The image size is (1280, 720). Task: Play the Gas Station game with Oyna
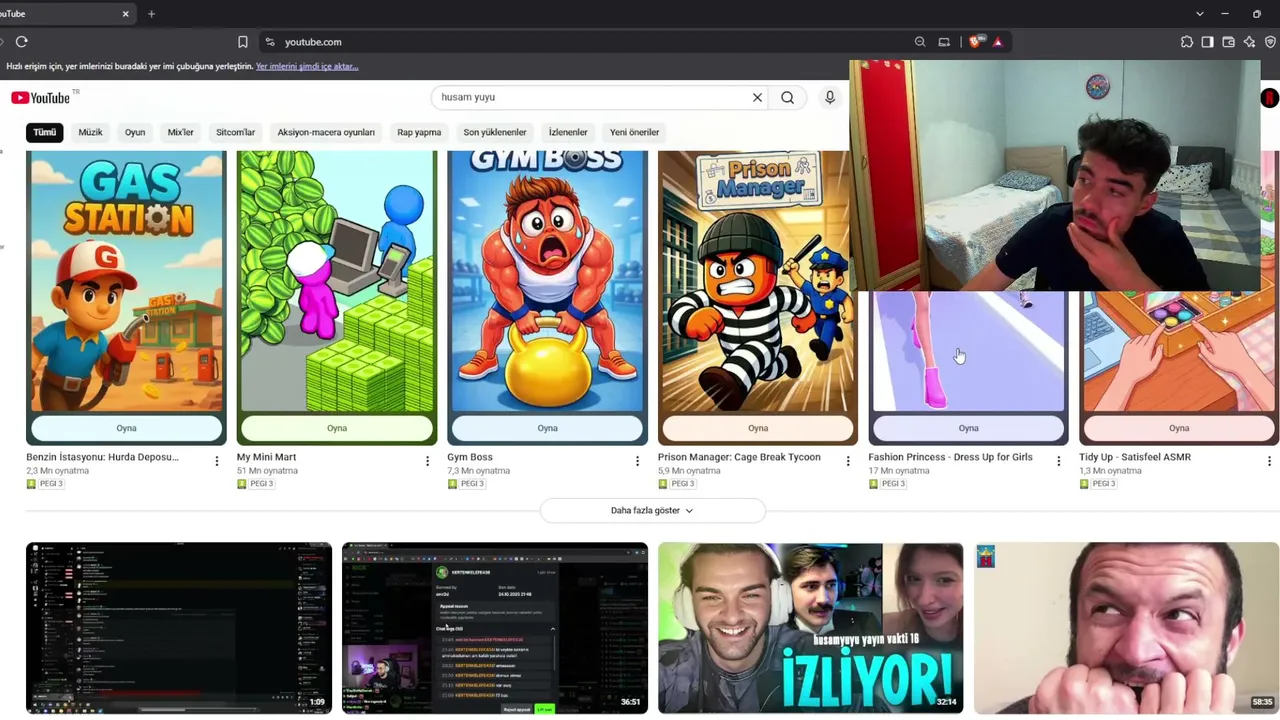[x=126, y=428]
